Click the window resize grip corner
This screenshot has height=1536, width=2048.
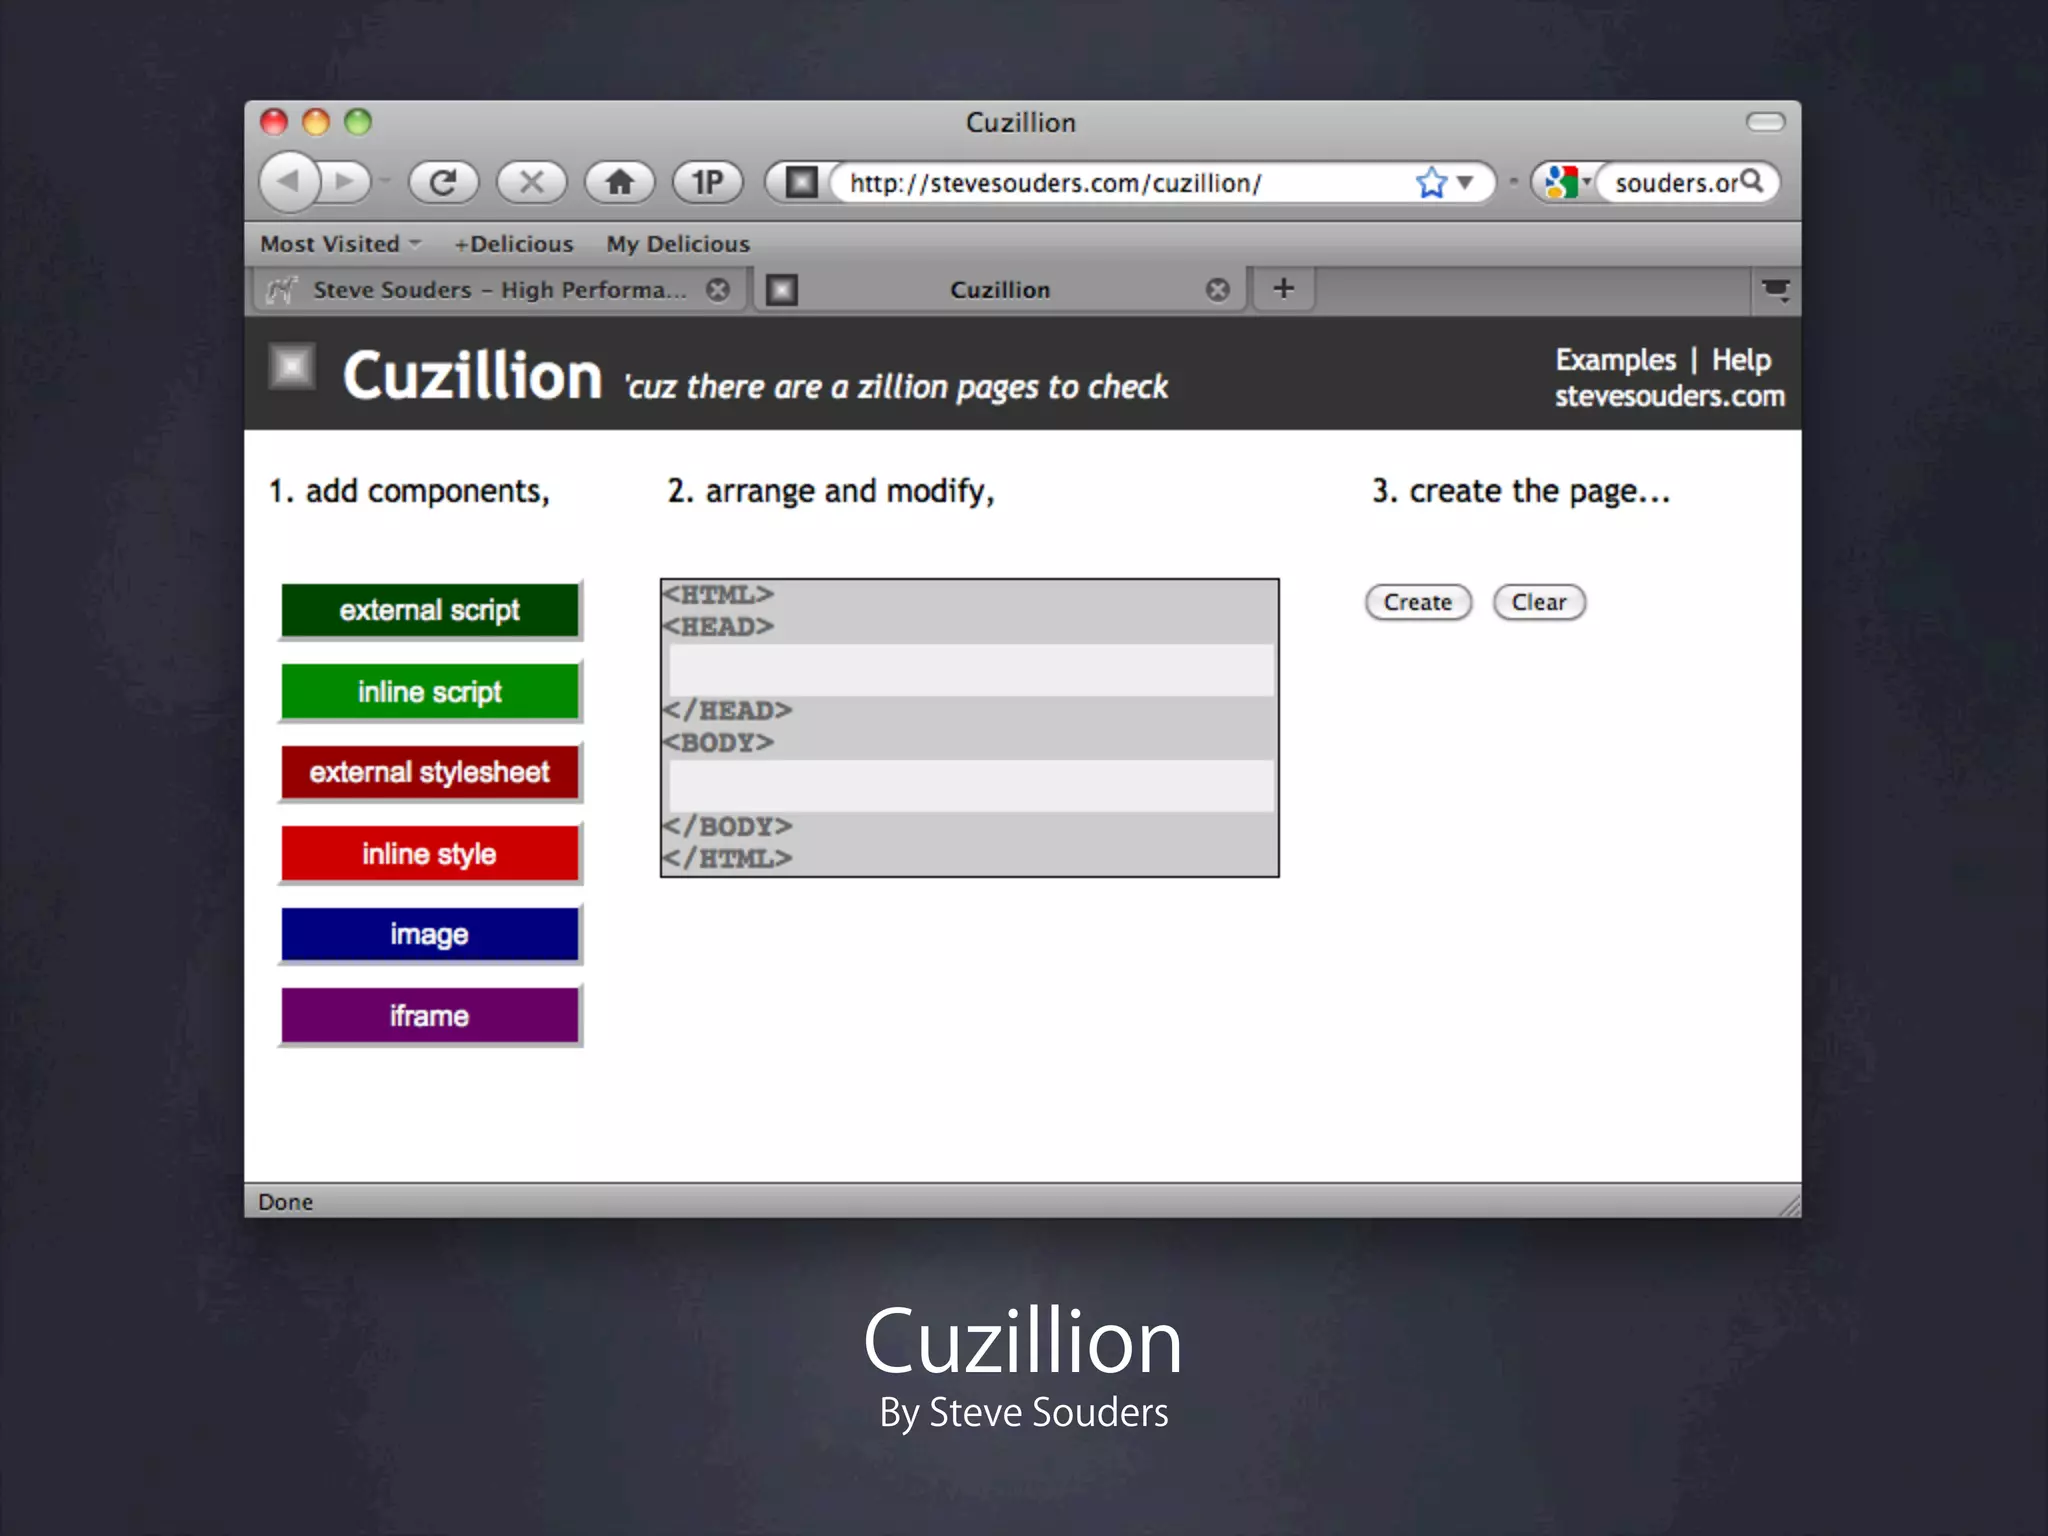1789,1205
